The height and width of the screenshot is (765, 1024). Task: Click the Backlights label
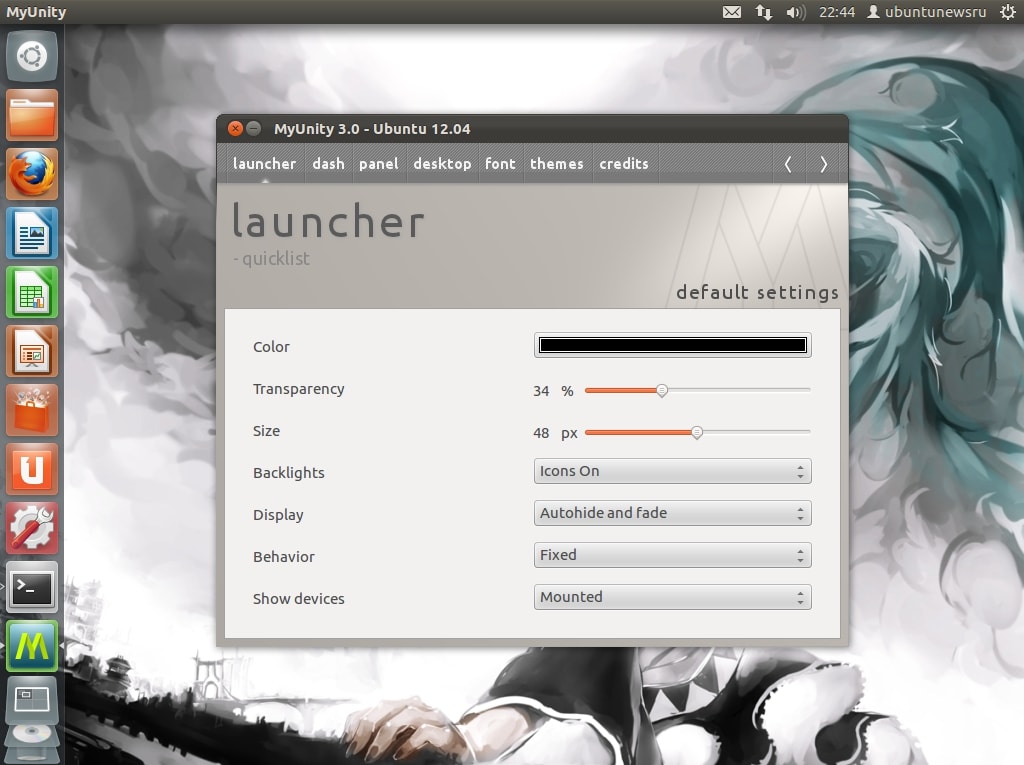(289, 473)
